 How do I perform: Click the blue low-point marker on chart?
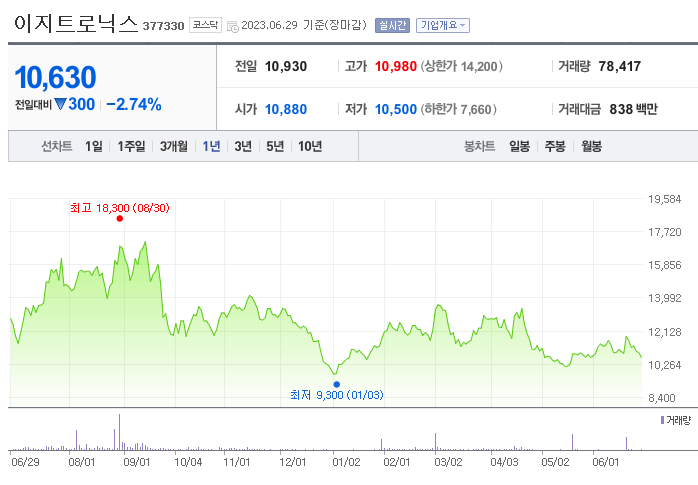[337, 384]
